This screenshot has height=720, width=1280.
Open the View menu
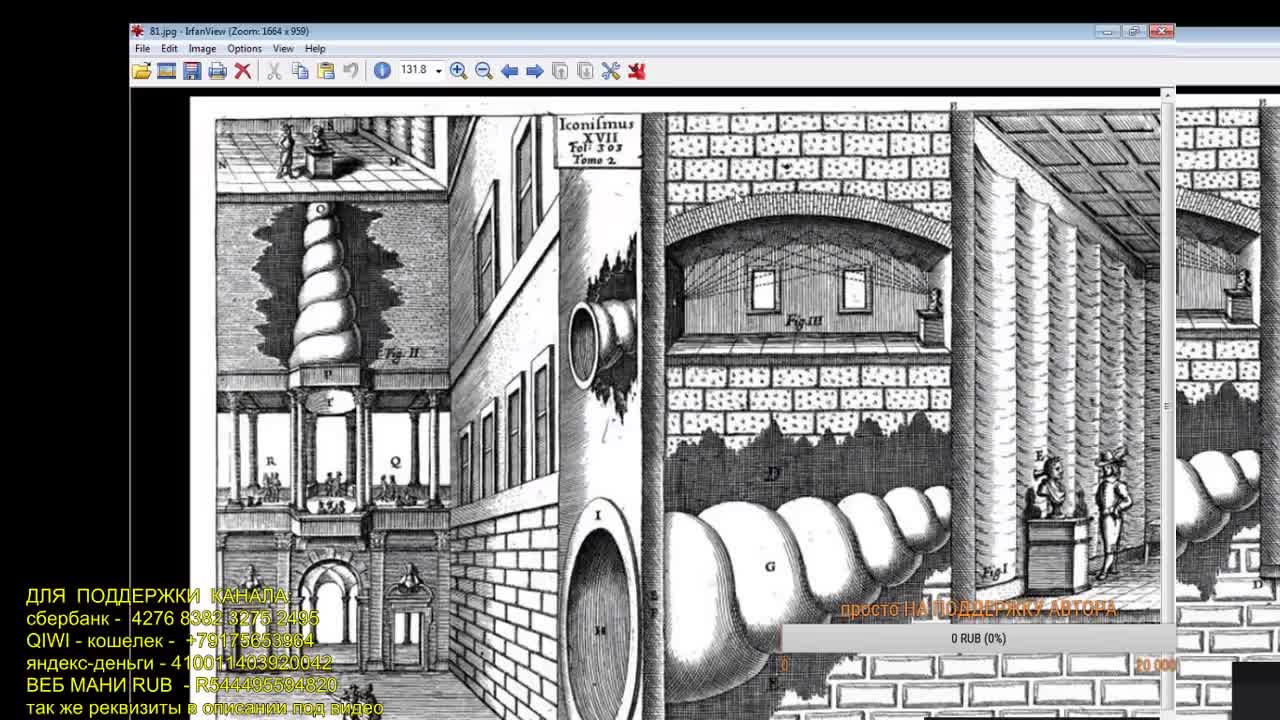click(283, 48)
